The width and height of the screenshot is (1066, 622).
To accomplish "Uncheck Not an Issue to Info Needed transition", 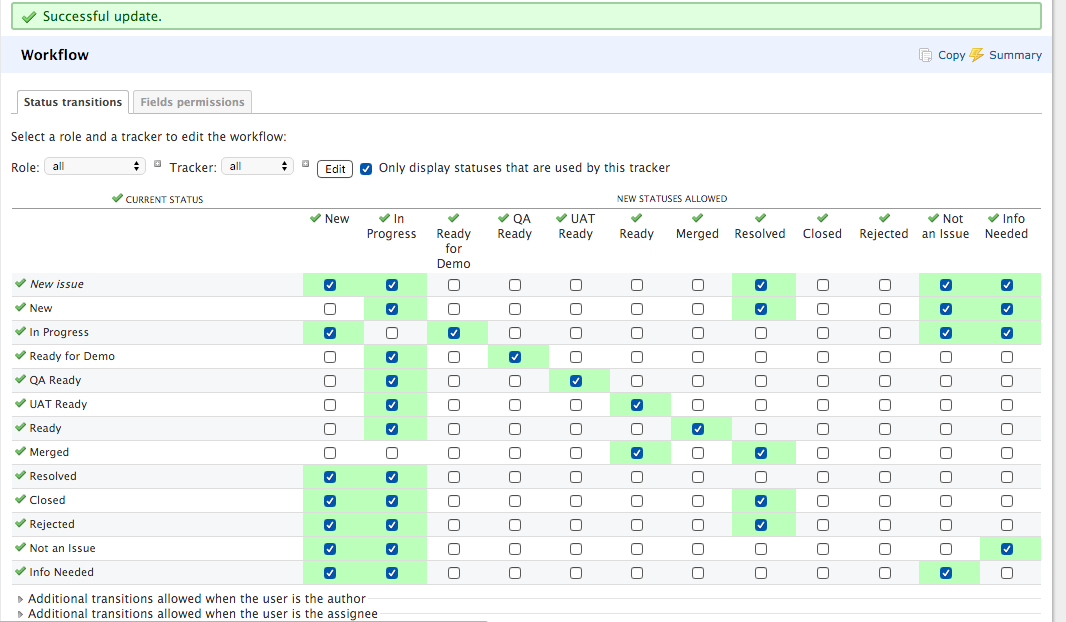I will tap(1007, 549).
